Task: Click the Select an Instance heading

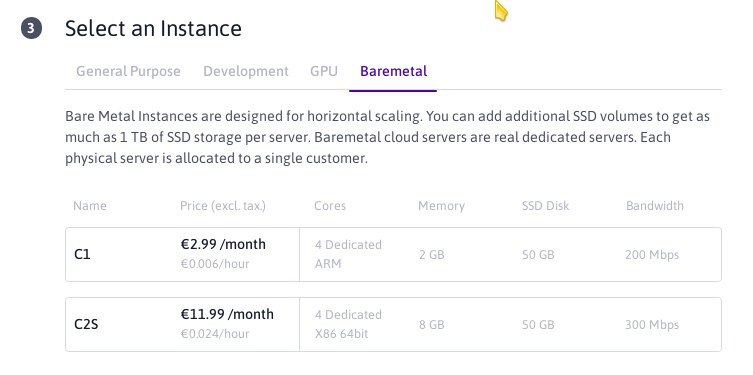Action: point(153,28)
